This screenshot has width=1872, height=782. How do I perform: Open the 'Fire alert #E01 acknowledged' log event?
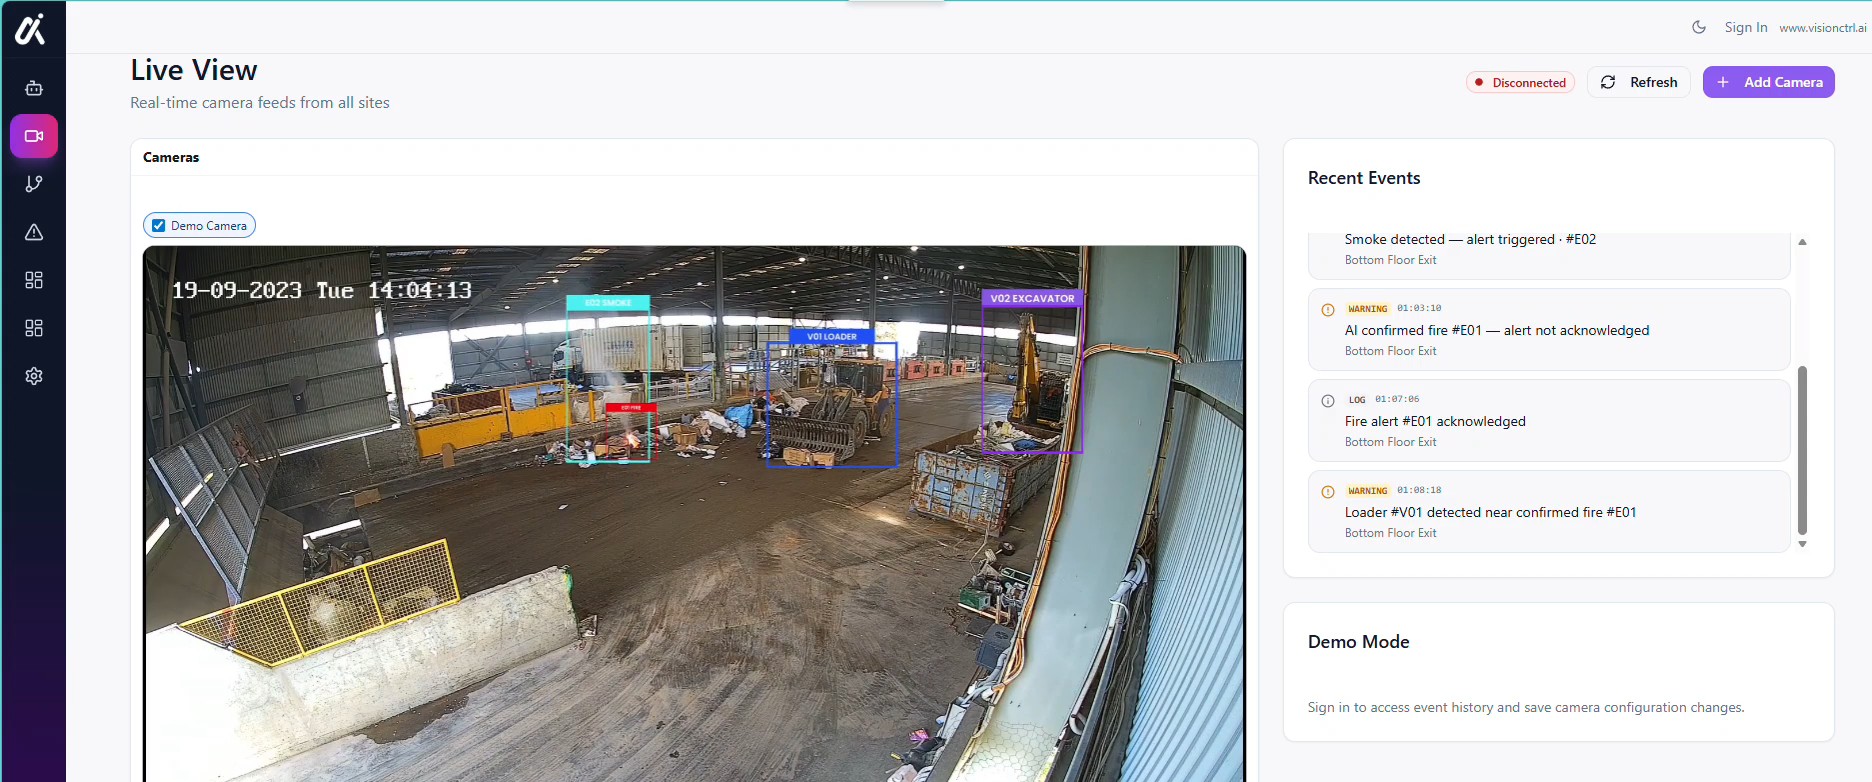[1549, 420]
